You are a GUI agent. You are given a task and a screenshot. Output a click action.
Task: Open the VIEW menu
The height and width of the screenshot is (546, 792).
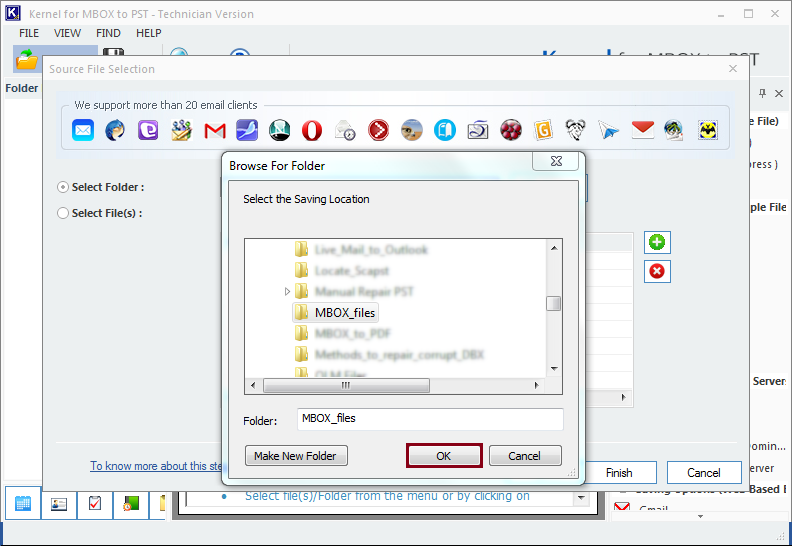(x=67, y=33)
